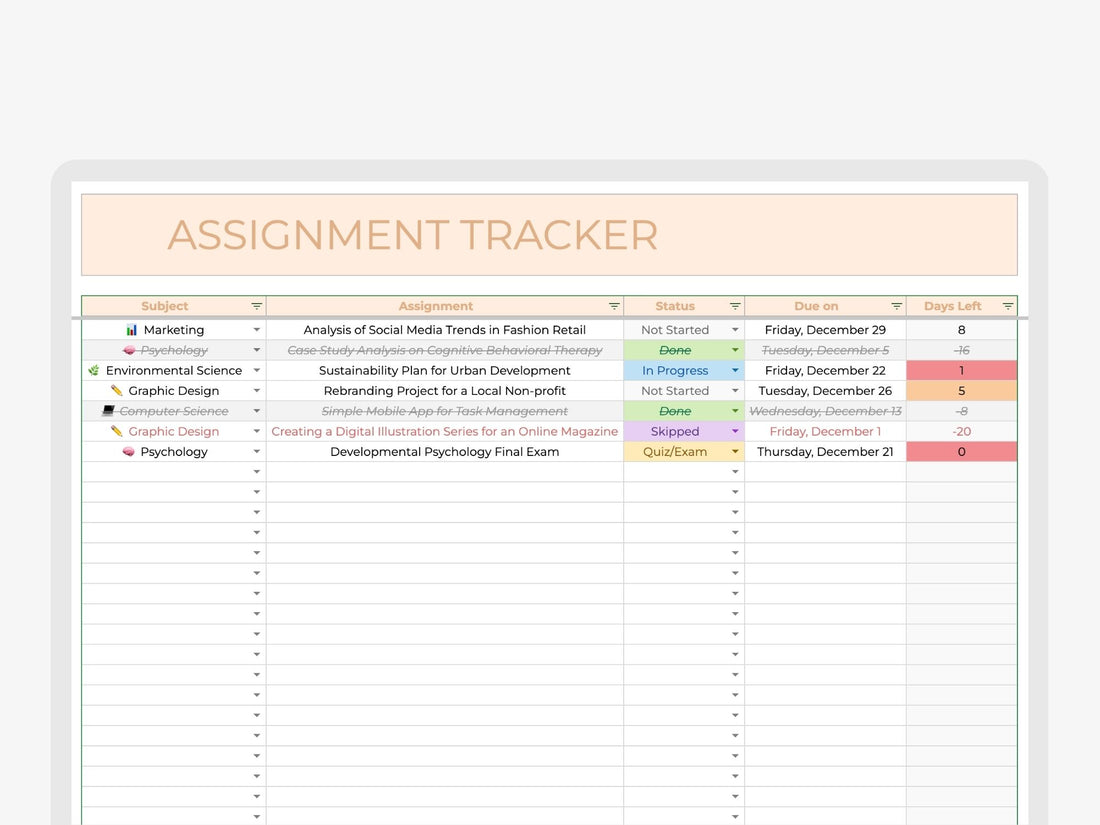Select the red Days Left cell showing 0
Image resolution: width=1100 pixels, height=825 pixels.
961,451
